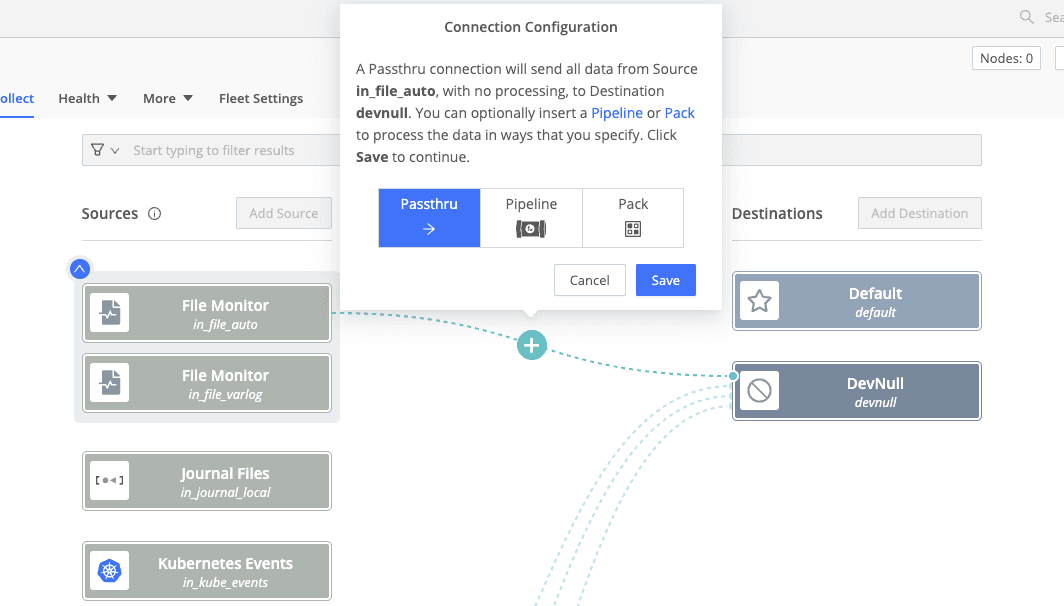Cancel the connection configuration dialog
Viewport: 1064px width, 606px height.
click(589, 280)
